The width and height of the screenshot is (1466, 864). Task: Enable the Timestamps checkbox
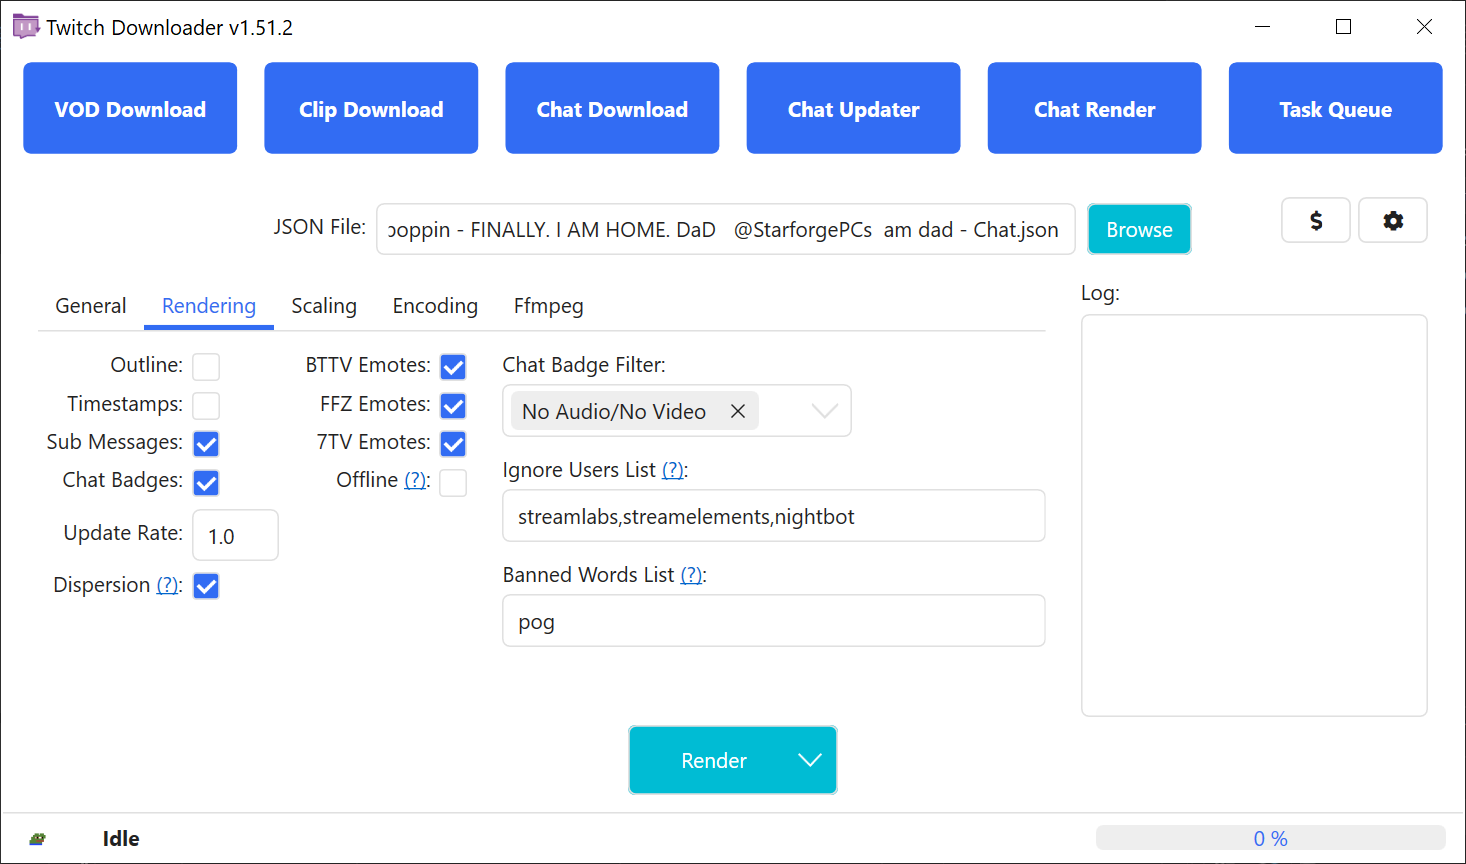(x=206, y=405)
